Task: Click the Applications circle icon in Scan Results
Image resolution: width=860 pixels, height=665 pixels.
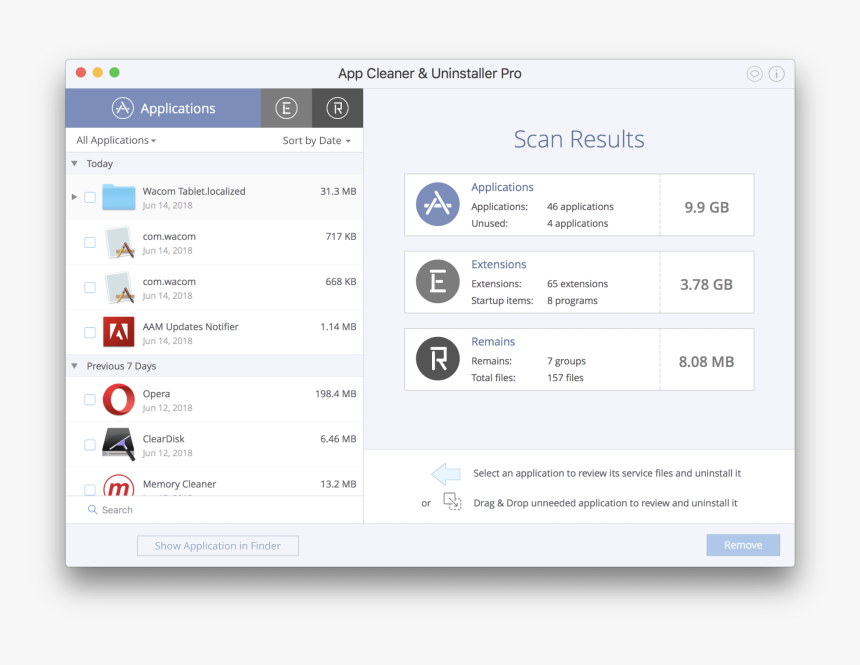Action: point(438,205)
